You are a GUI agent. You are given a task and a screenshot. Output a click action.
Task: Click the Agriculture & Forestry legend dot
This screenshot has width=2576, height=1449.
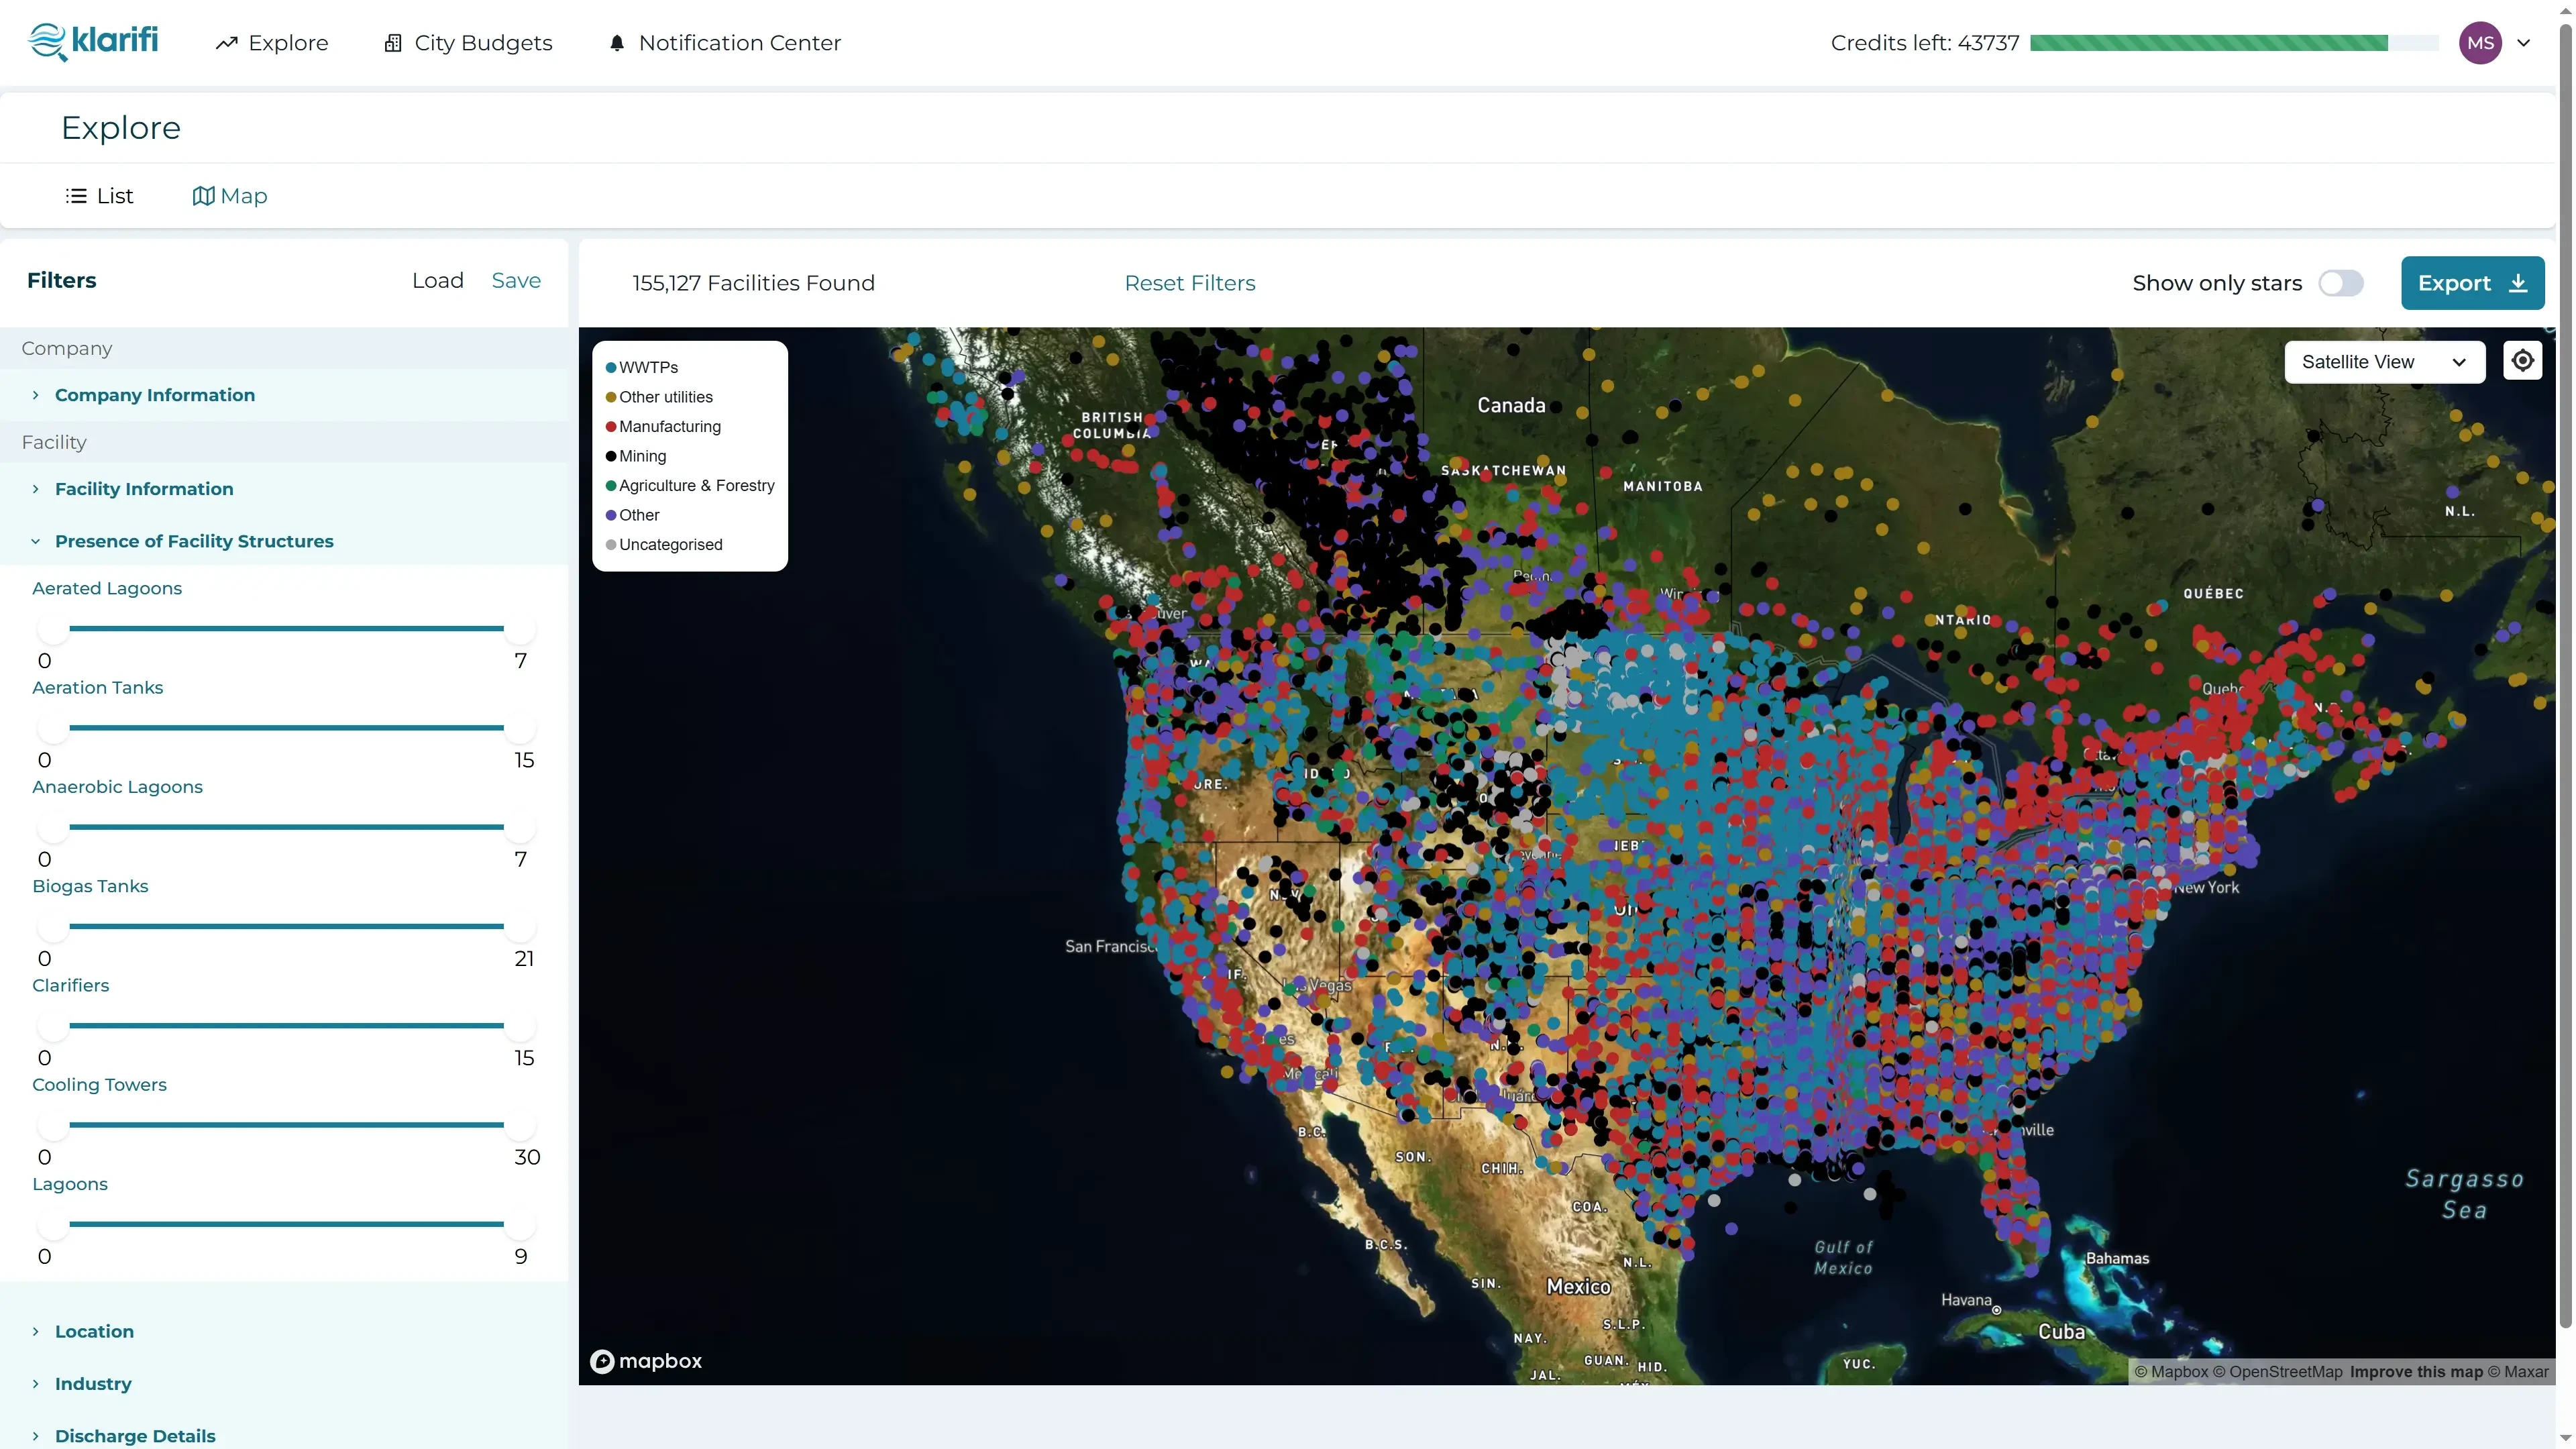click(611, 486)
